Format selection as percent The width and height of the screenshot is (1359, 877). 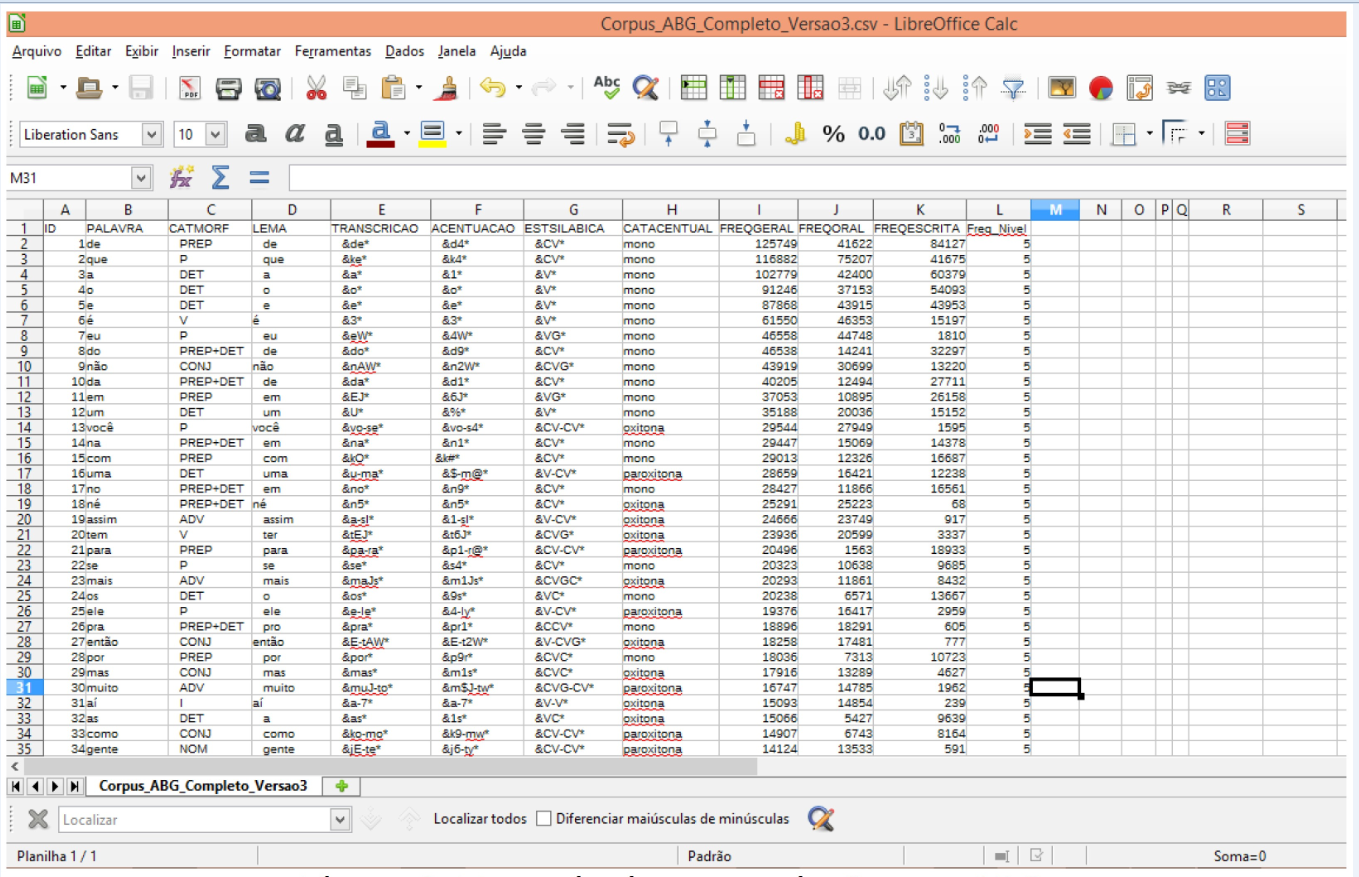pos(833,134)
